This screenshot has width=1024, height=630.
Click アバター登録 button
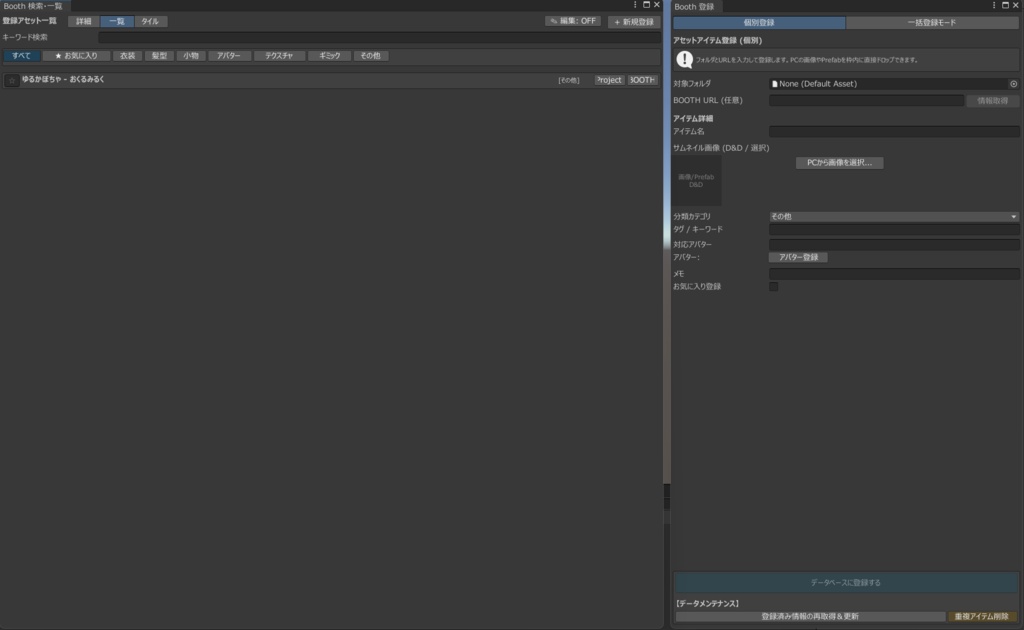(798, 257)
